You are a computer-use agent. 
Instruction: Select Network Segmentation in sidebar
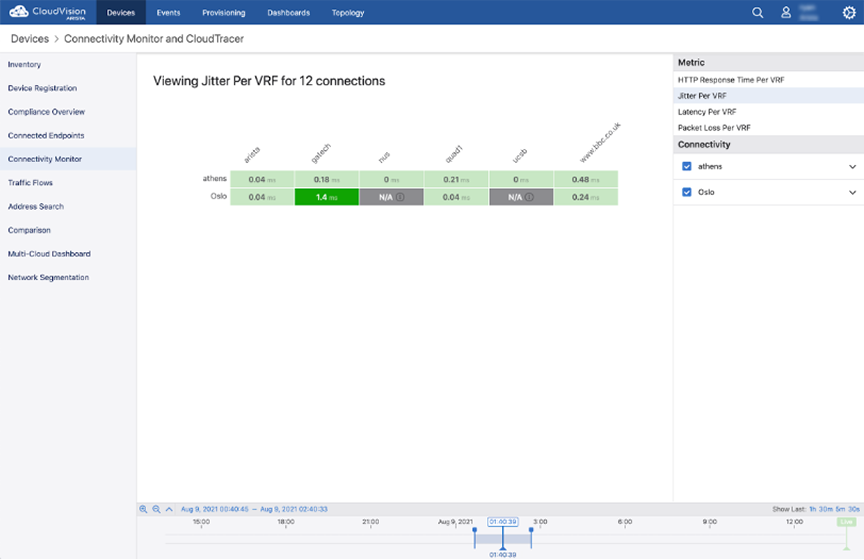click(x=68, y=277)
